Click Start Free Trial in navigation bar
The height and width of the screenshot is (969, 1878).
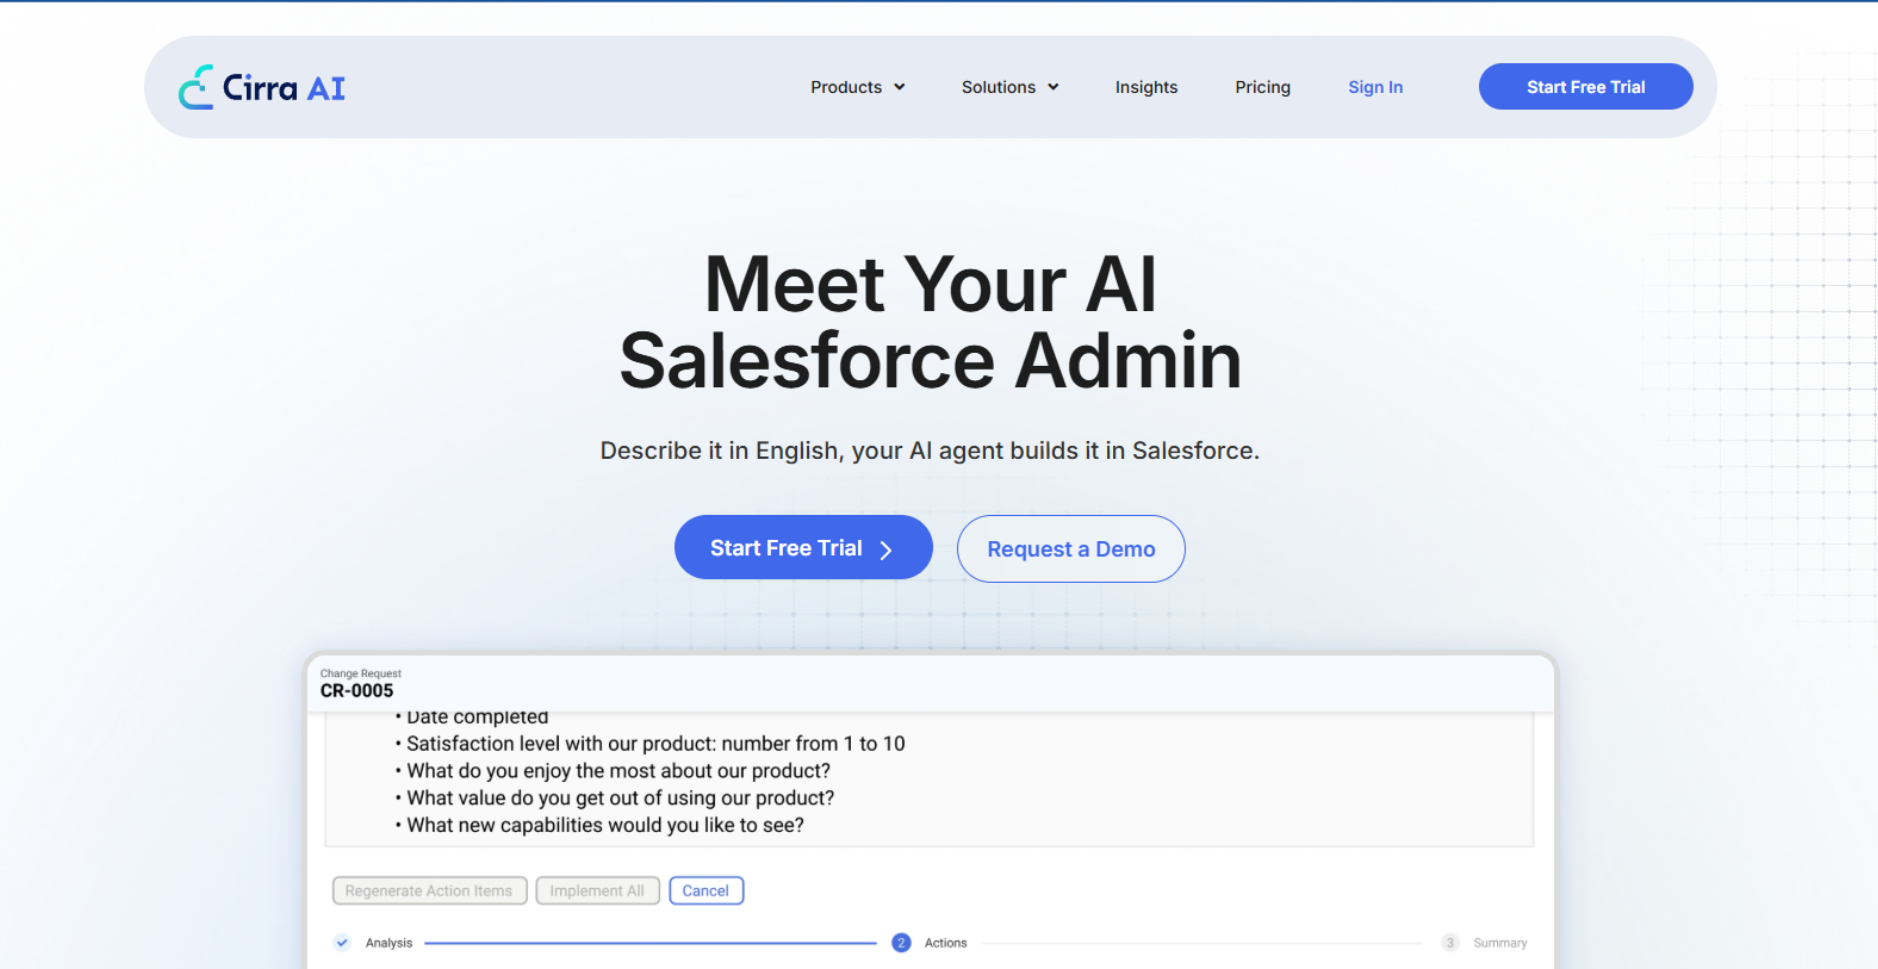point(1585,87)
